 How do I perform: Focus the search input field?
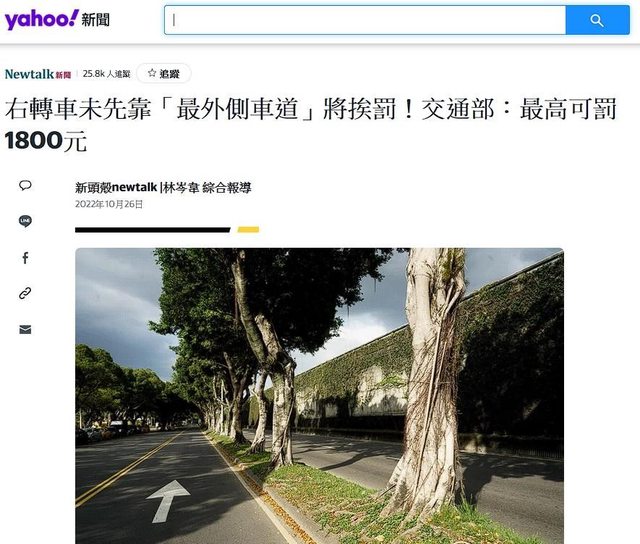tap(365, 20)
